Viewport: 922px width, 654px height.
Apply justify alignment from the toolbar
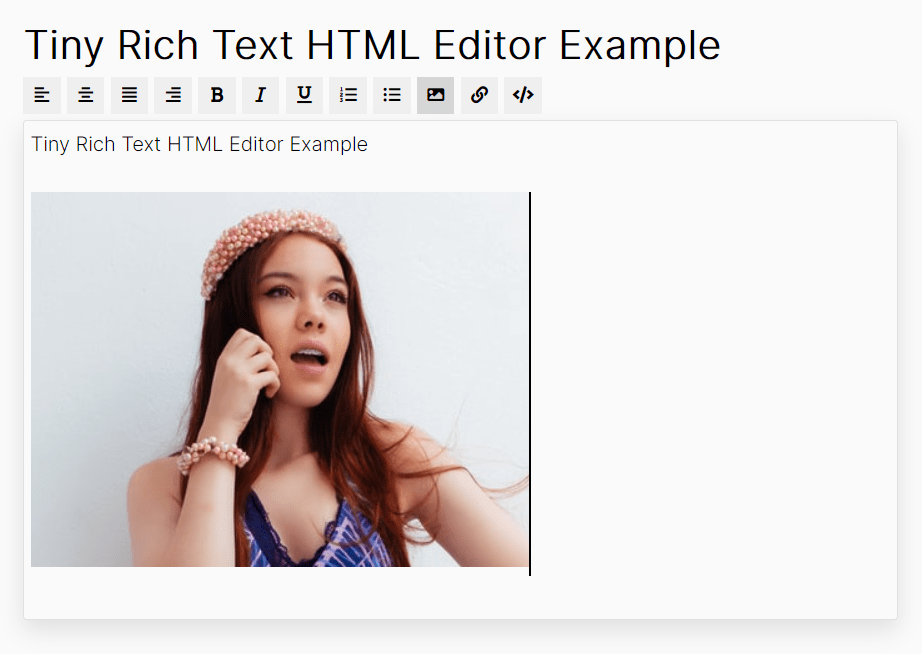(129, 95)
